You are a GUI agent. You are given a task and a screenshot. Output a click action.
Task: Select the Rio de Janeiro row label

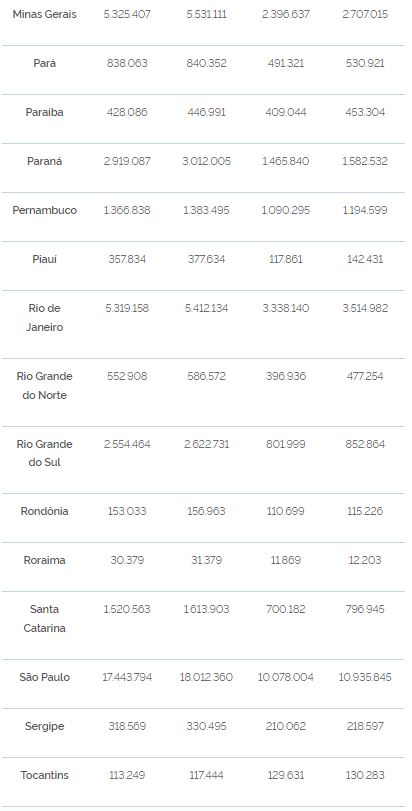(x=44, y=318)
